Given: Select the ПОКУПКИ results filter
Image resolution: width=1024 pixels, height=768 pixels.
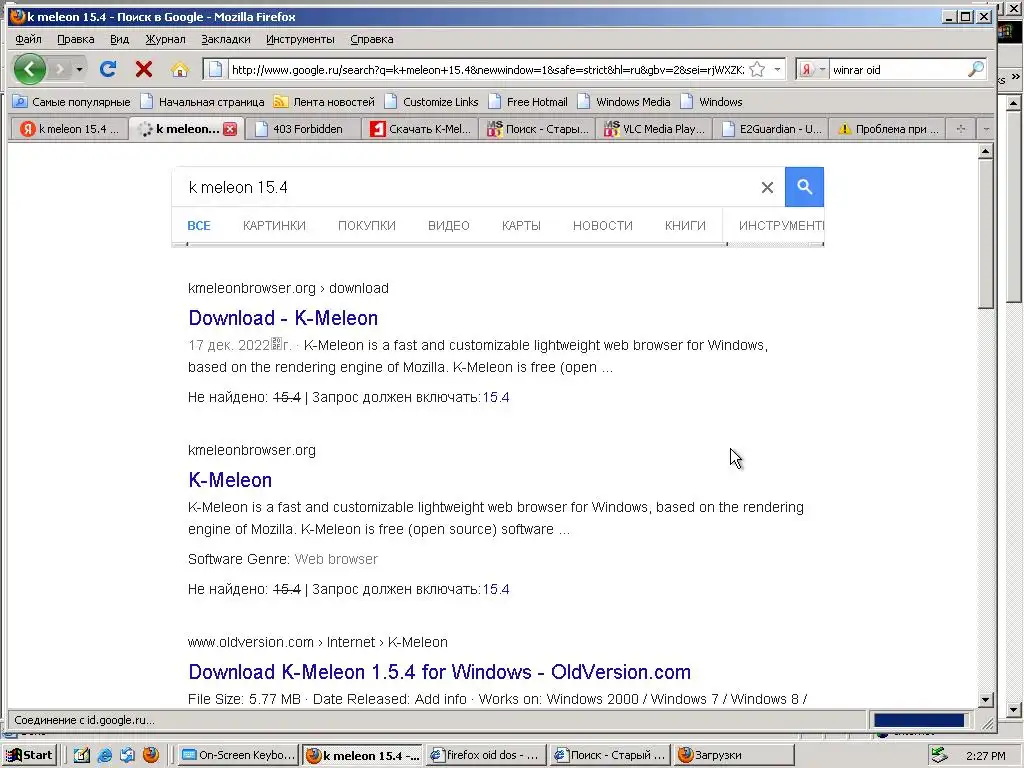Looking at the screenshot, I should pos(366,226).
